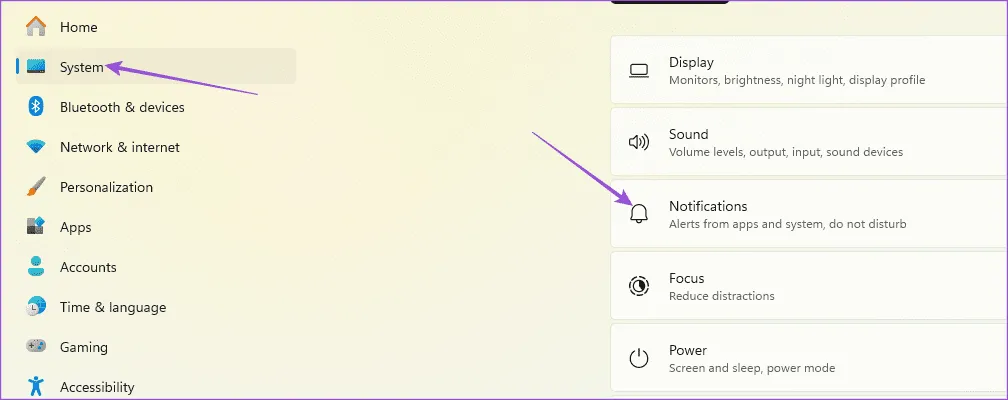Open Bluetooth & devices settings

point(122,107)
